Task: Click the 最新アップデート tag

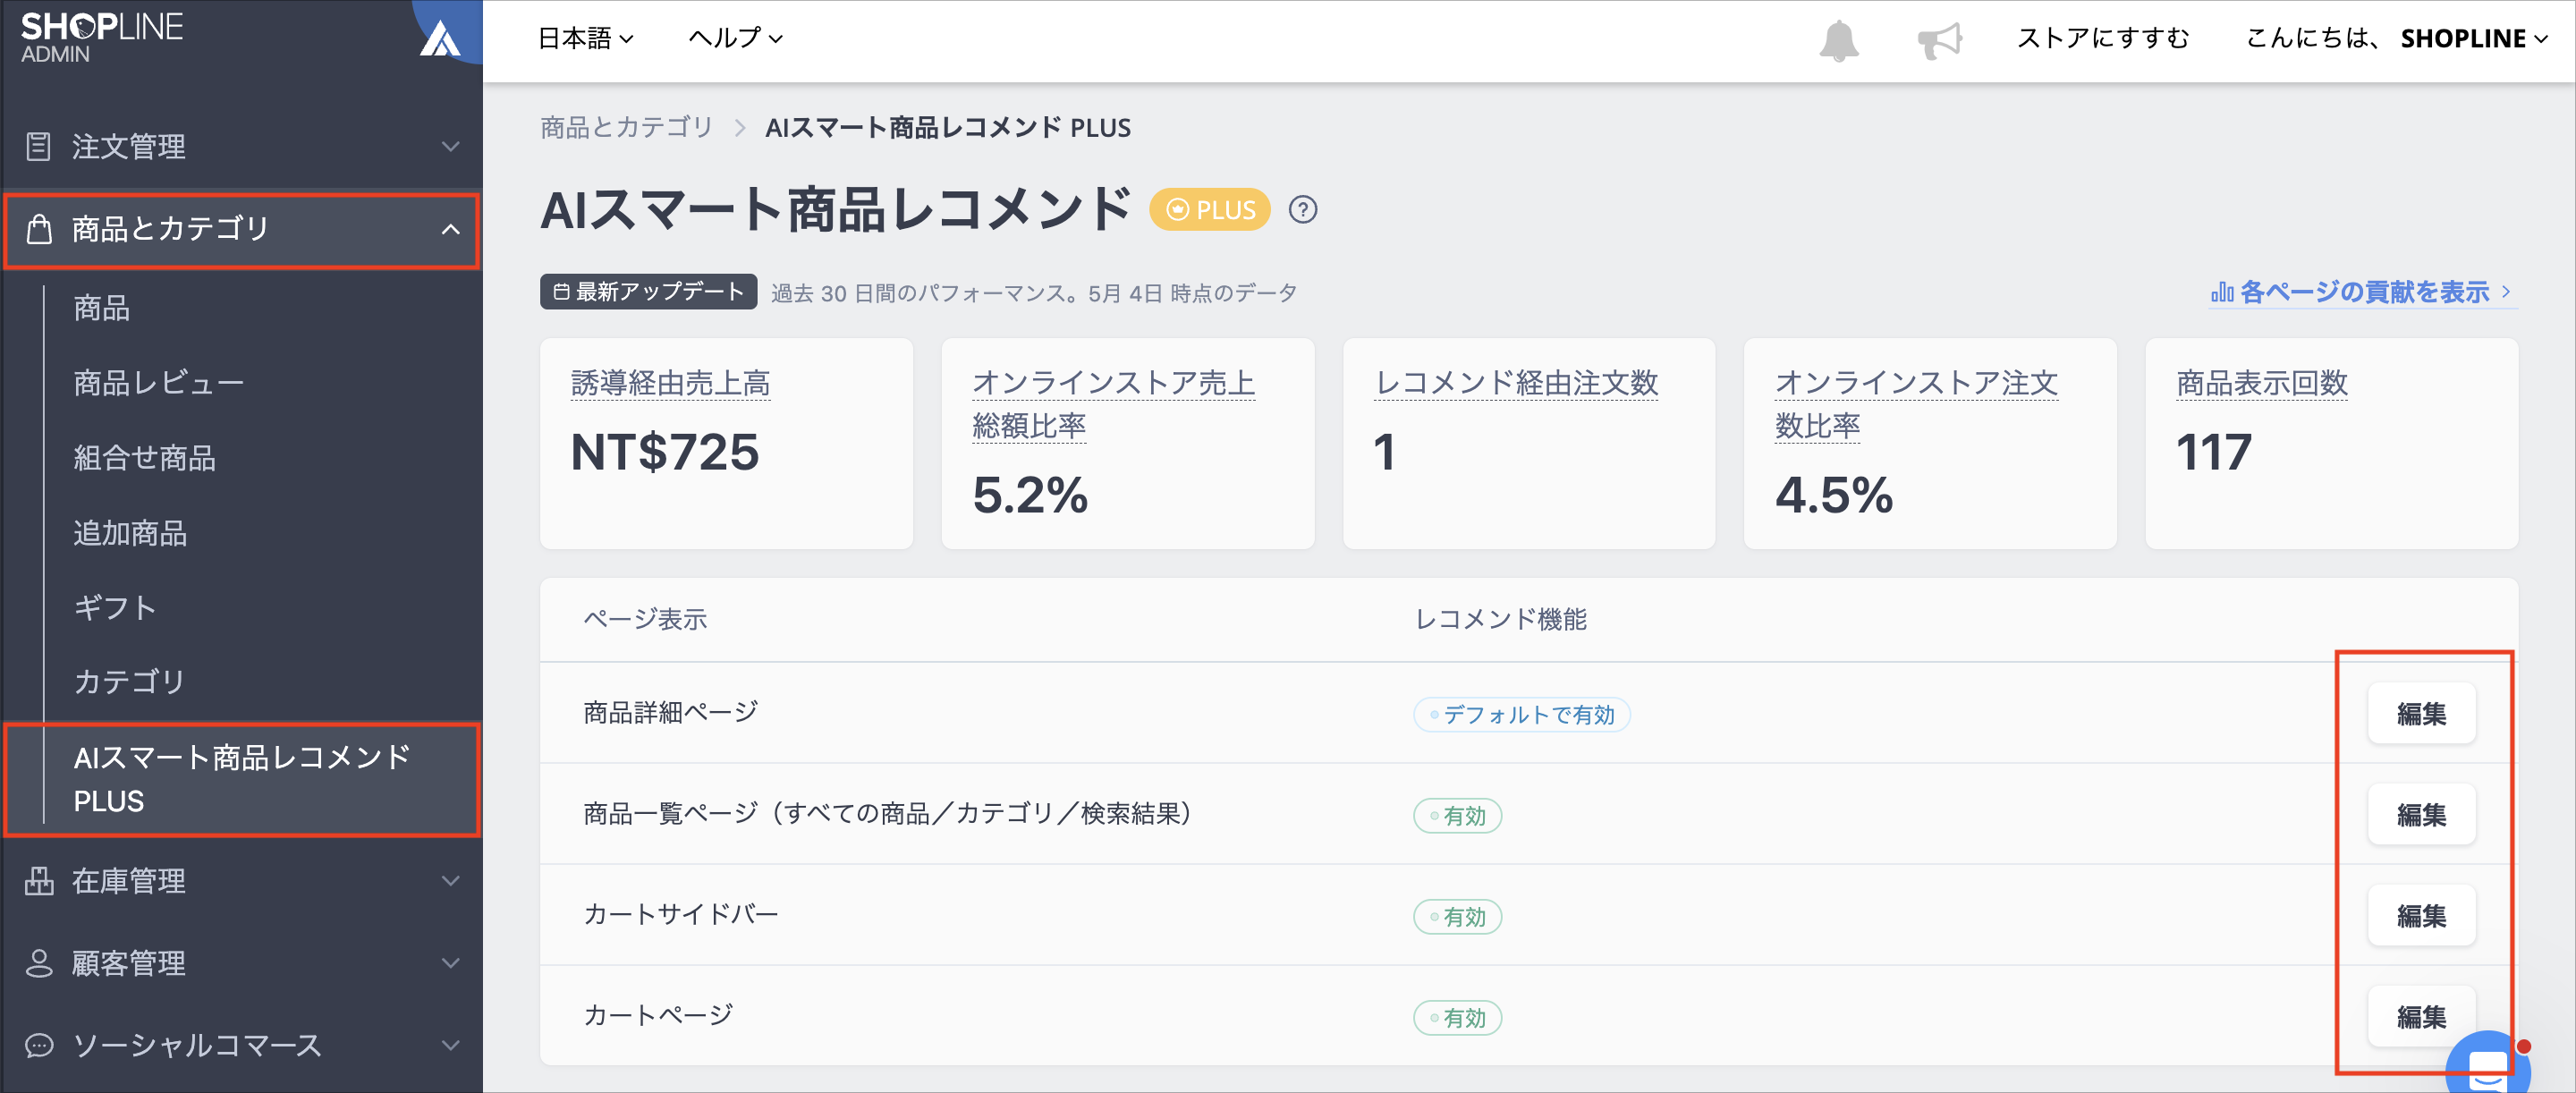Action: click(x=648, y=292)
